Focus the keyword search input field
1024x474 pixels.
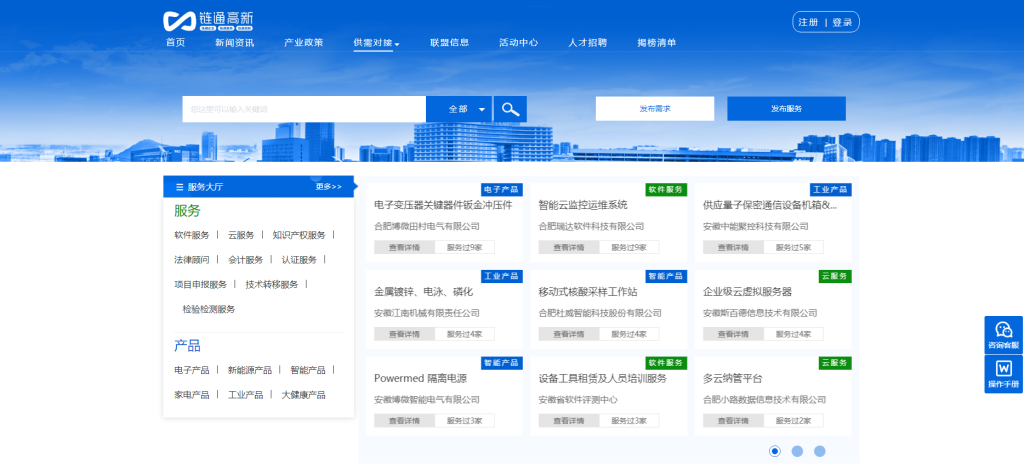304,109
